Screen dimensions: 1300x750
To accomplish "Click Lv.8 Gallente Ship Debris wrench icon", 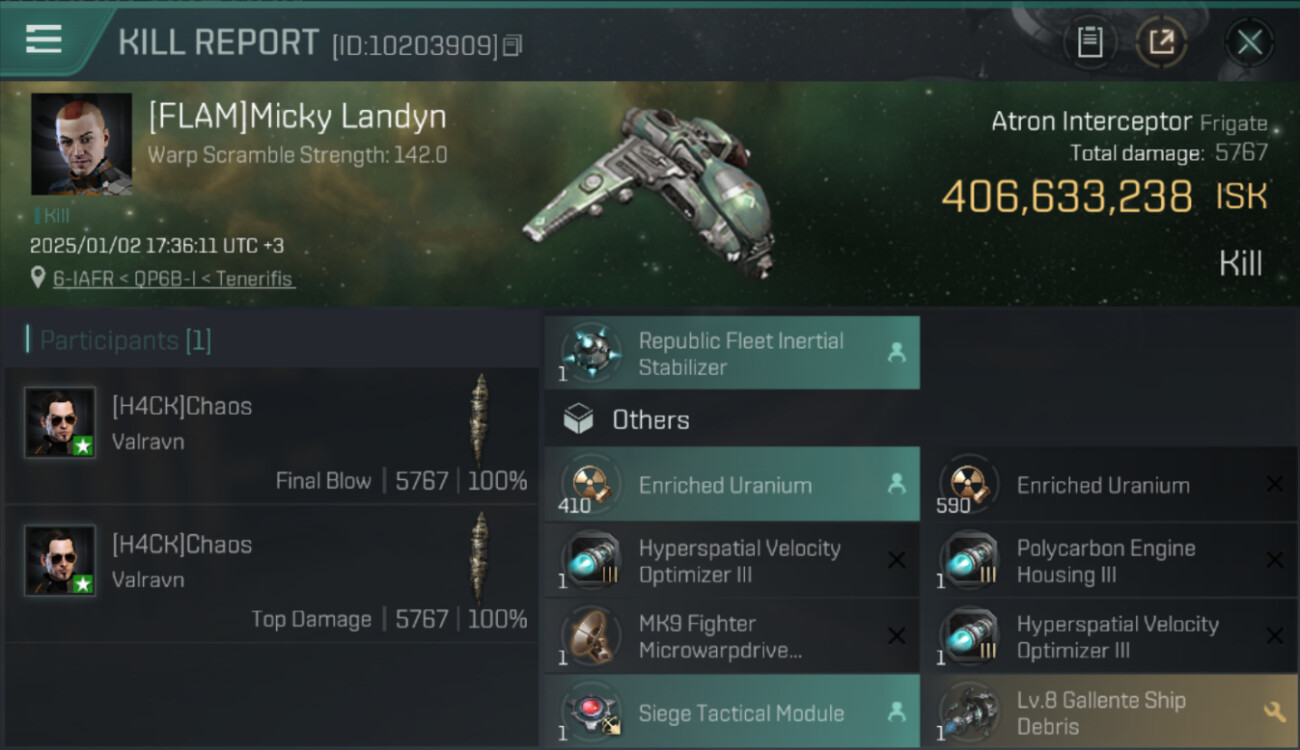I will 1274,712.
